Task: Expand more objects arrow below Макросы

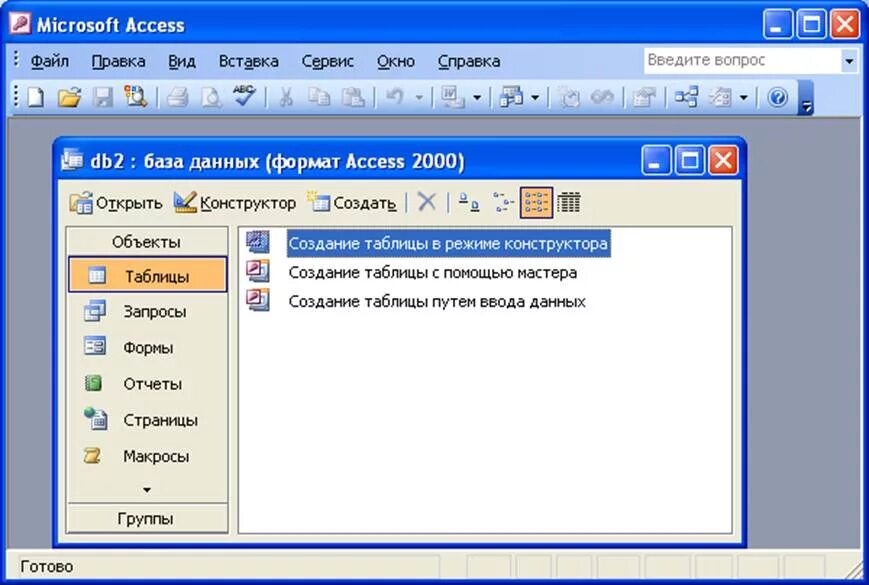Action: point(147,490)
